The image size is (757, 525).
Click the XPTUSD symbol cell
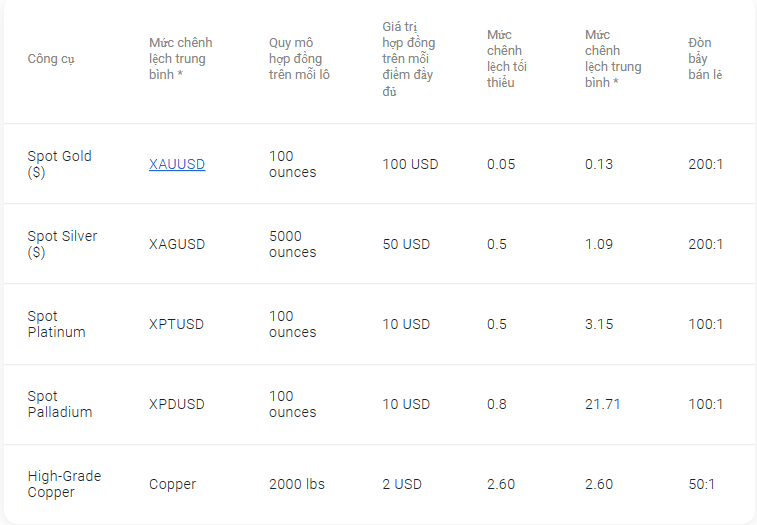pos(176,324)
